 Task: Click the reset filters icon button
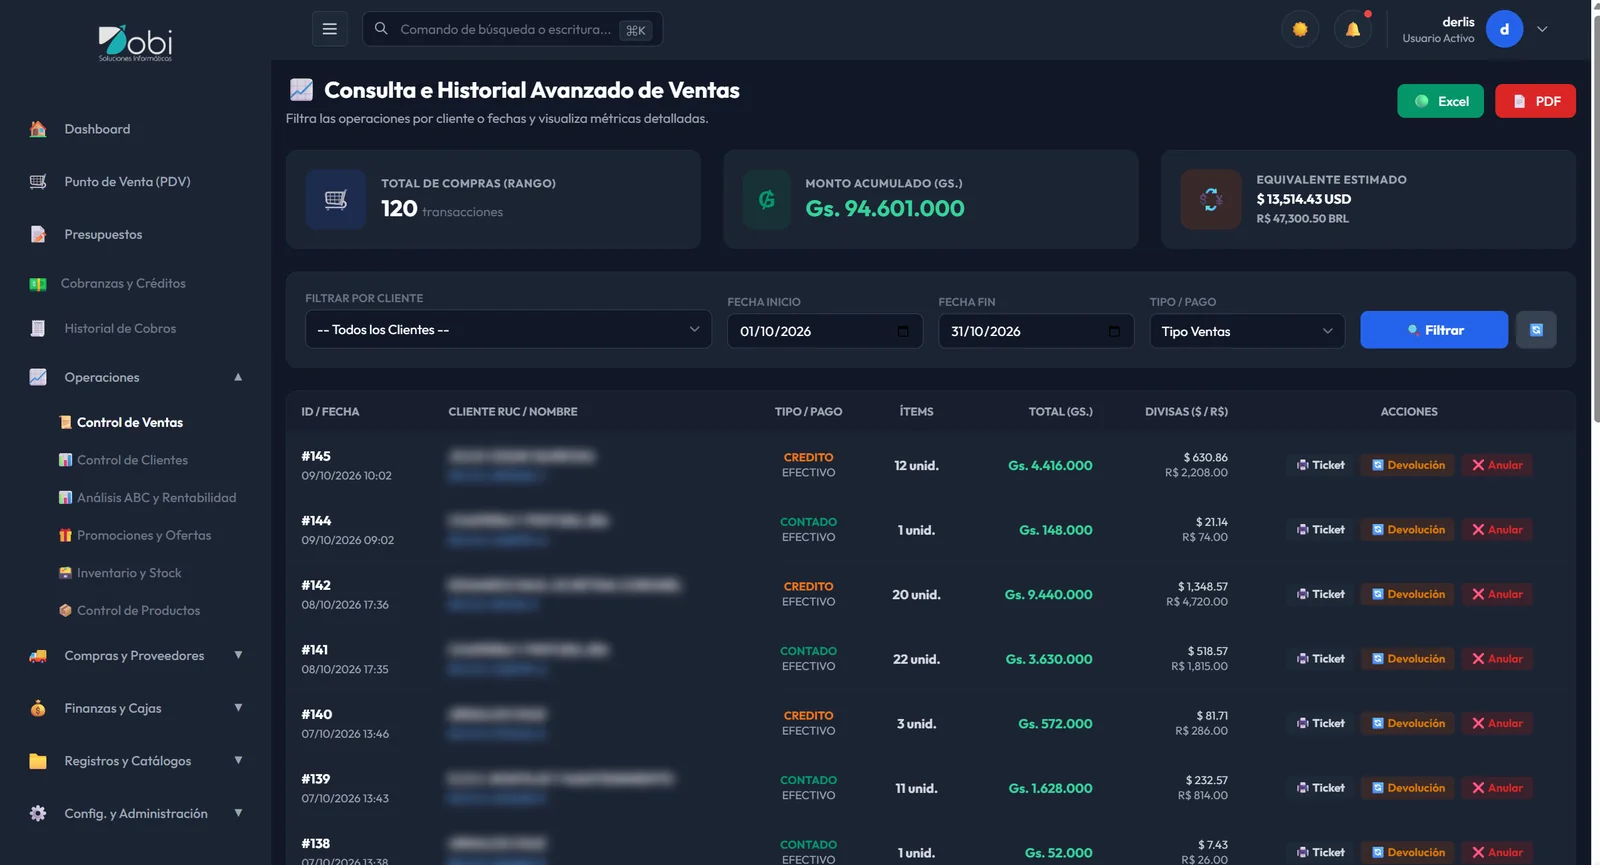click(1536, 330)
